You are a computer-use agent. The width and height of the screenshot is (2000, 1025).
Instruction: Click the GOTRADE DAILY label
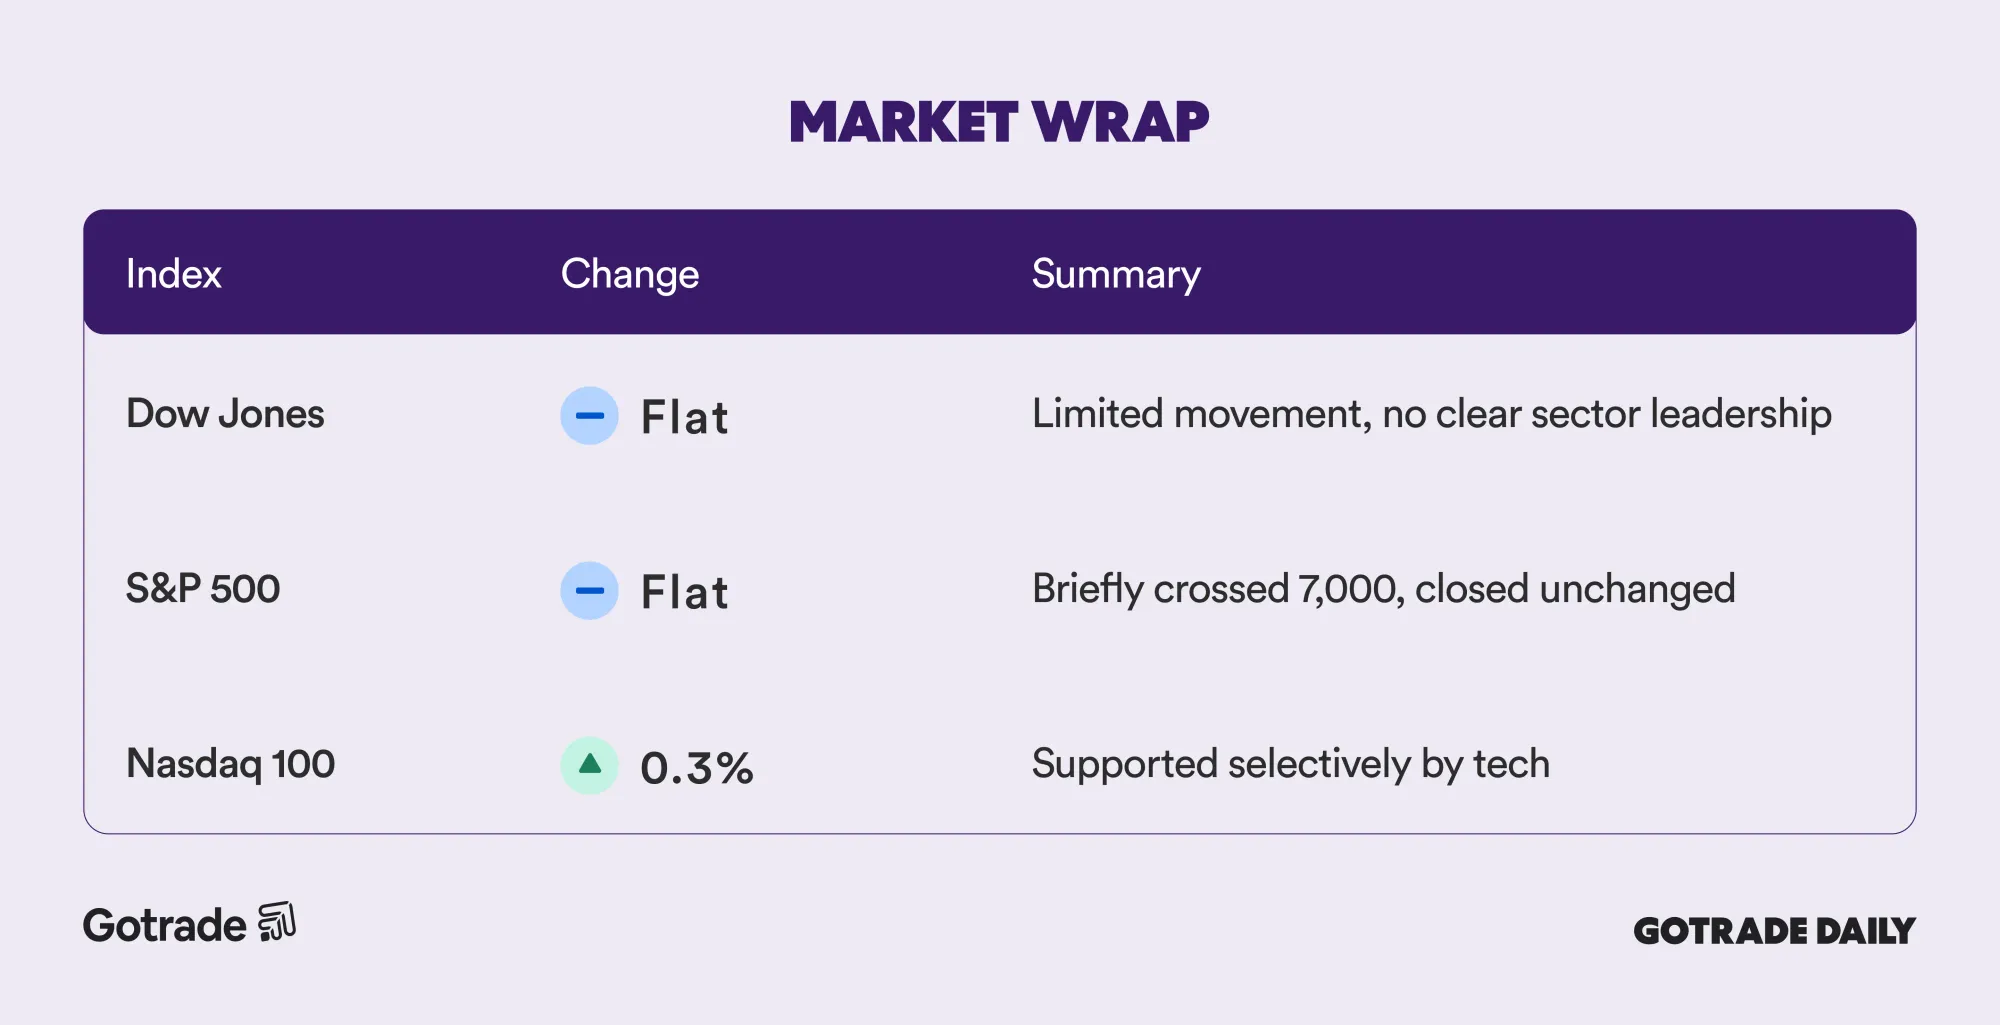pos(1774,931)
